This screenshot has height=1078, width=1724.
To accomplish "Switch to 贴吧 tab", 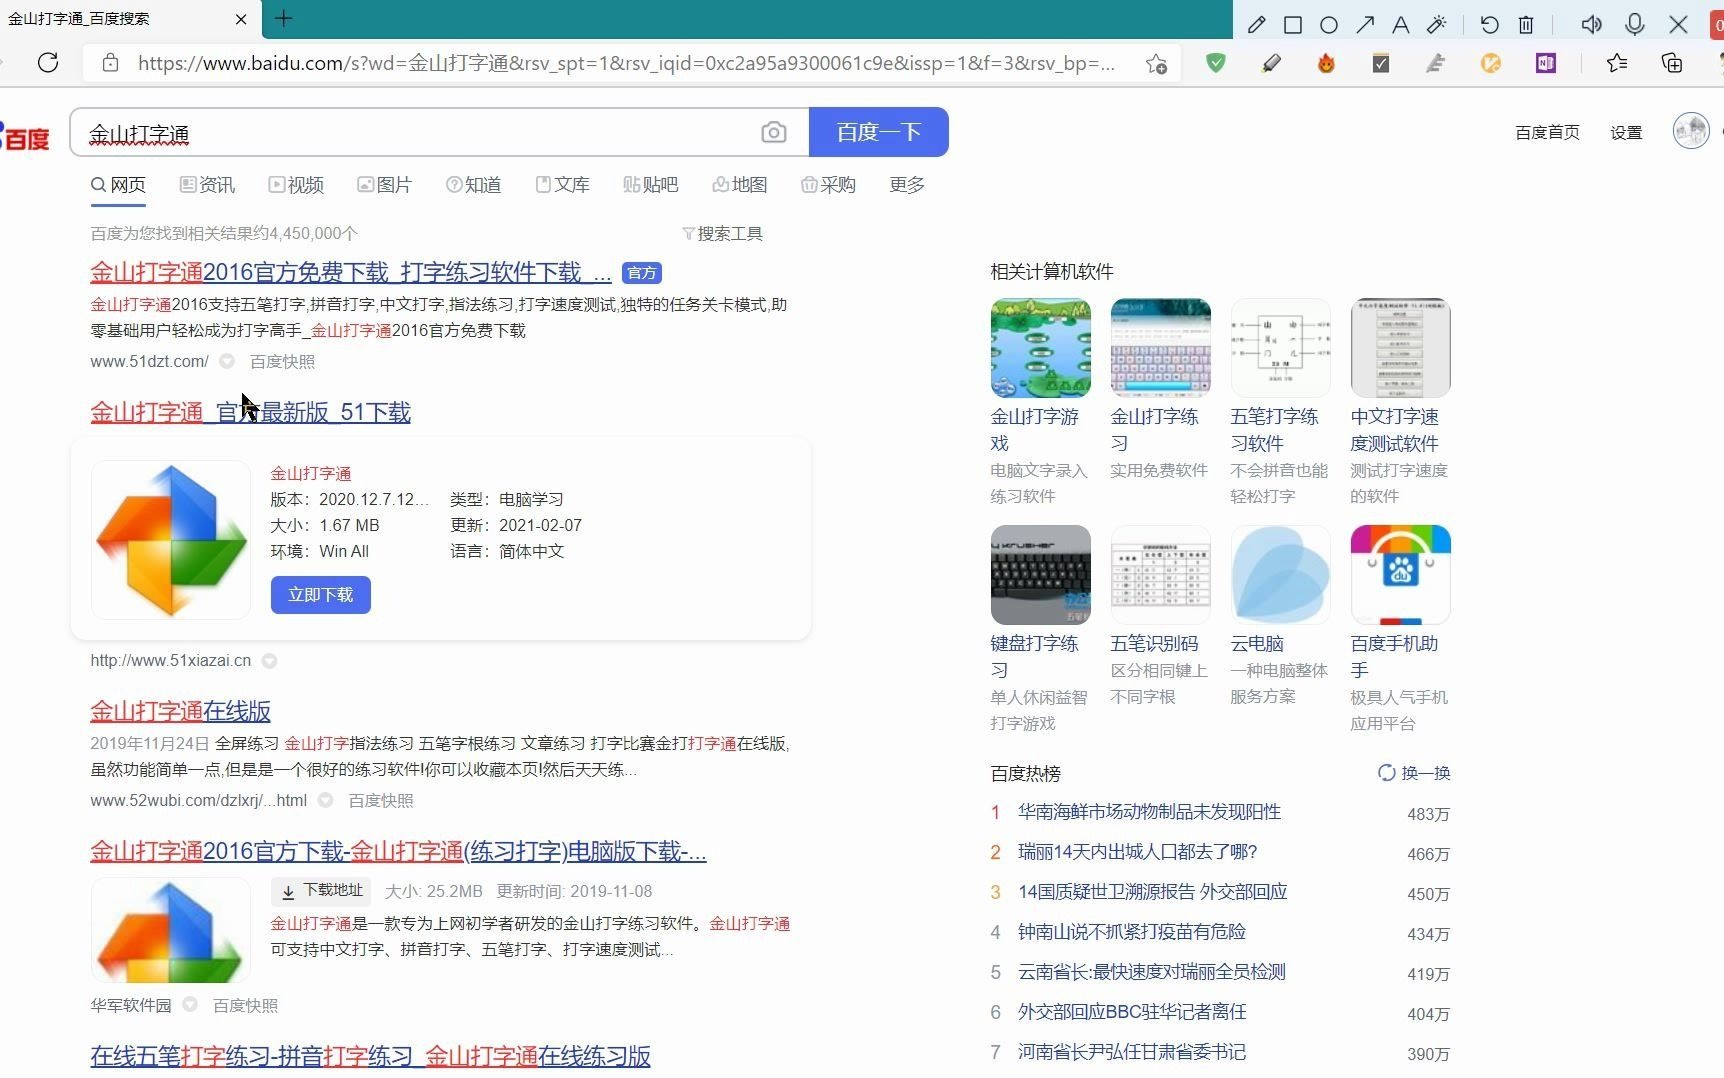I will [650, 185].
